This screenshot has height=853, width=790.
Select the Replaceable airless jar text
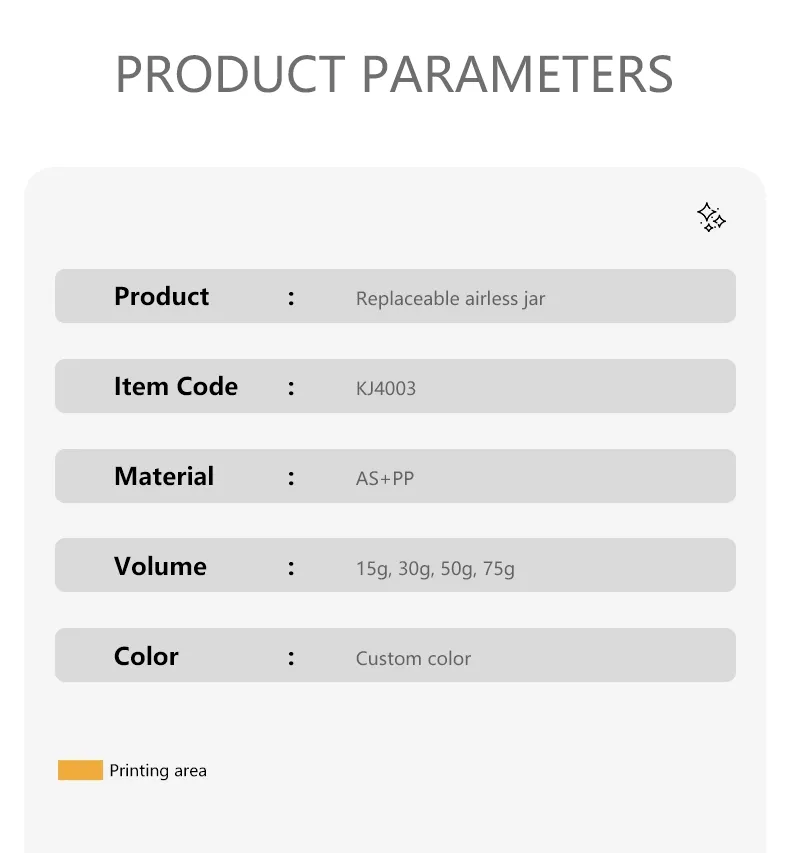[450, 299]
